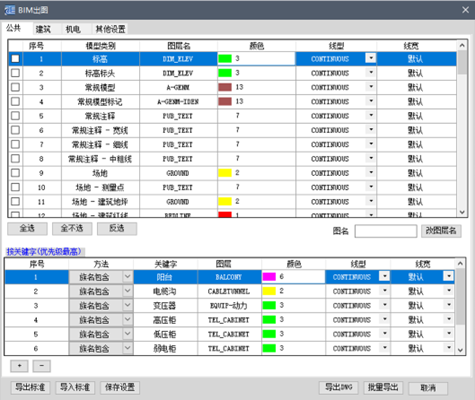Screen dimensions: 475x400
Task: Click the 弱电柜 keyword cell
Action: coord(165,349)
